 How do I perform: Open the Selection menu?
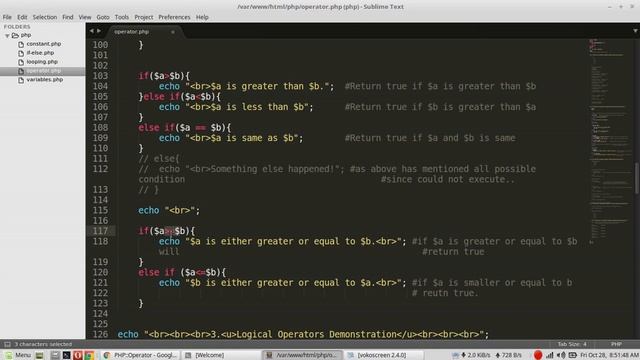(44, 17)
